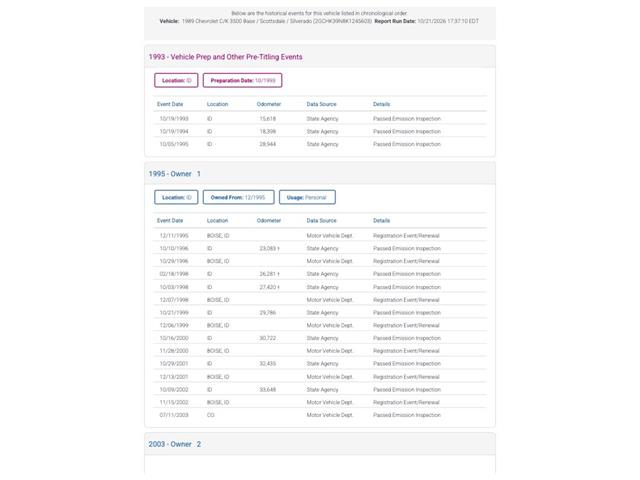Click the event date 07/11/2003
This screenshot has width=640, height=480.
coord(174,415)
